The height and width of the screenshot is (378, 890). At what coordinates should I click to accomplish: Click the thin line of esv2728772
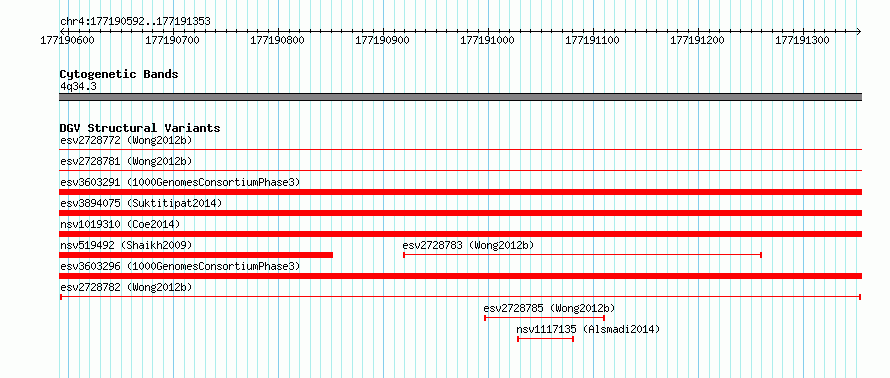(460, 149)
